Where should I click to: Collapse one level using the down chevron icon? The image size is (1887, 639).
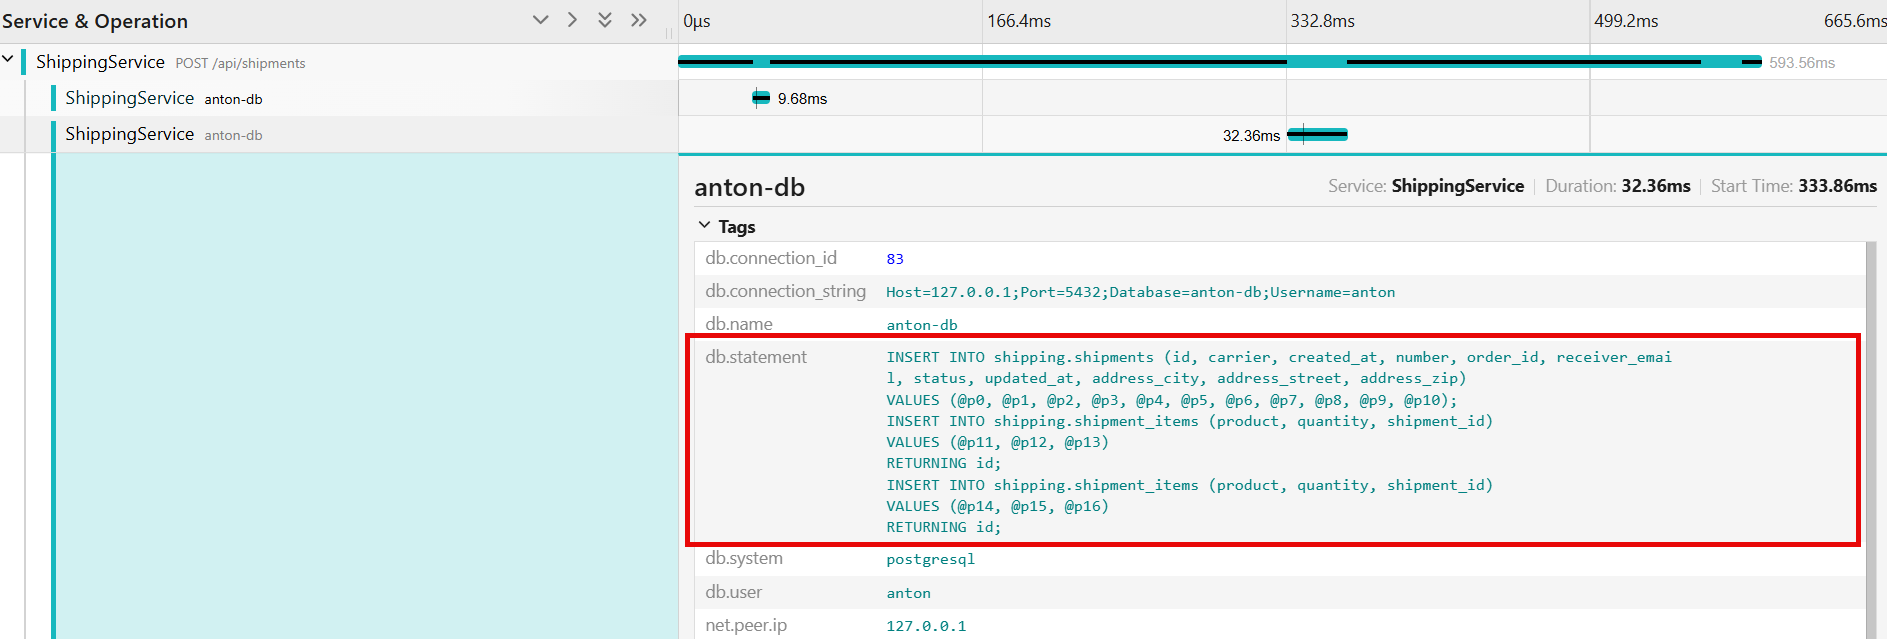(x=540, y=20)
